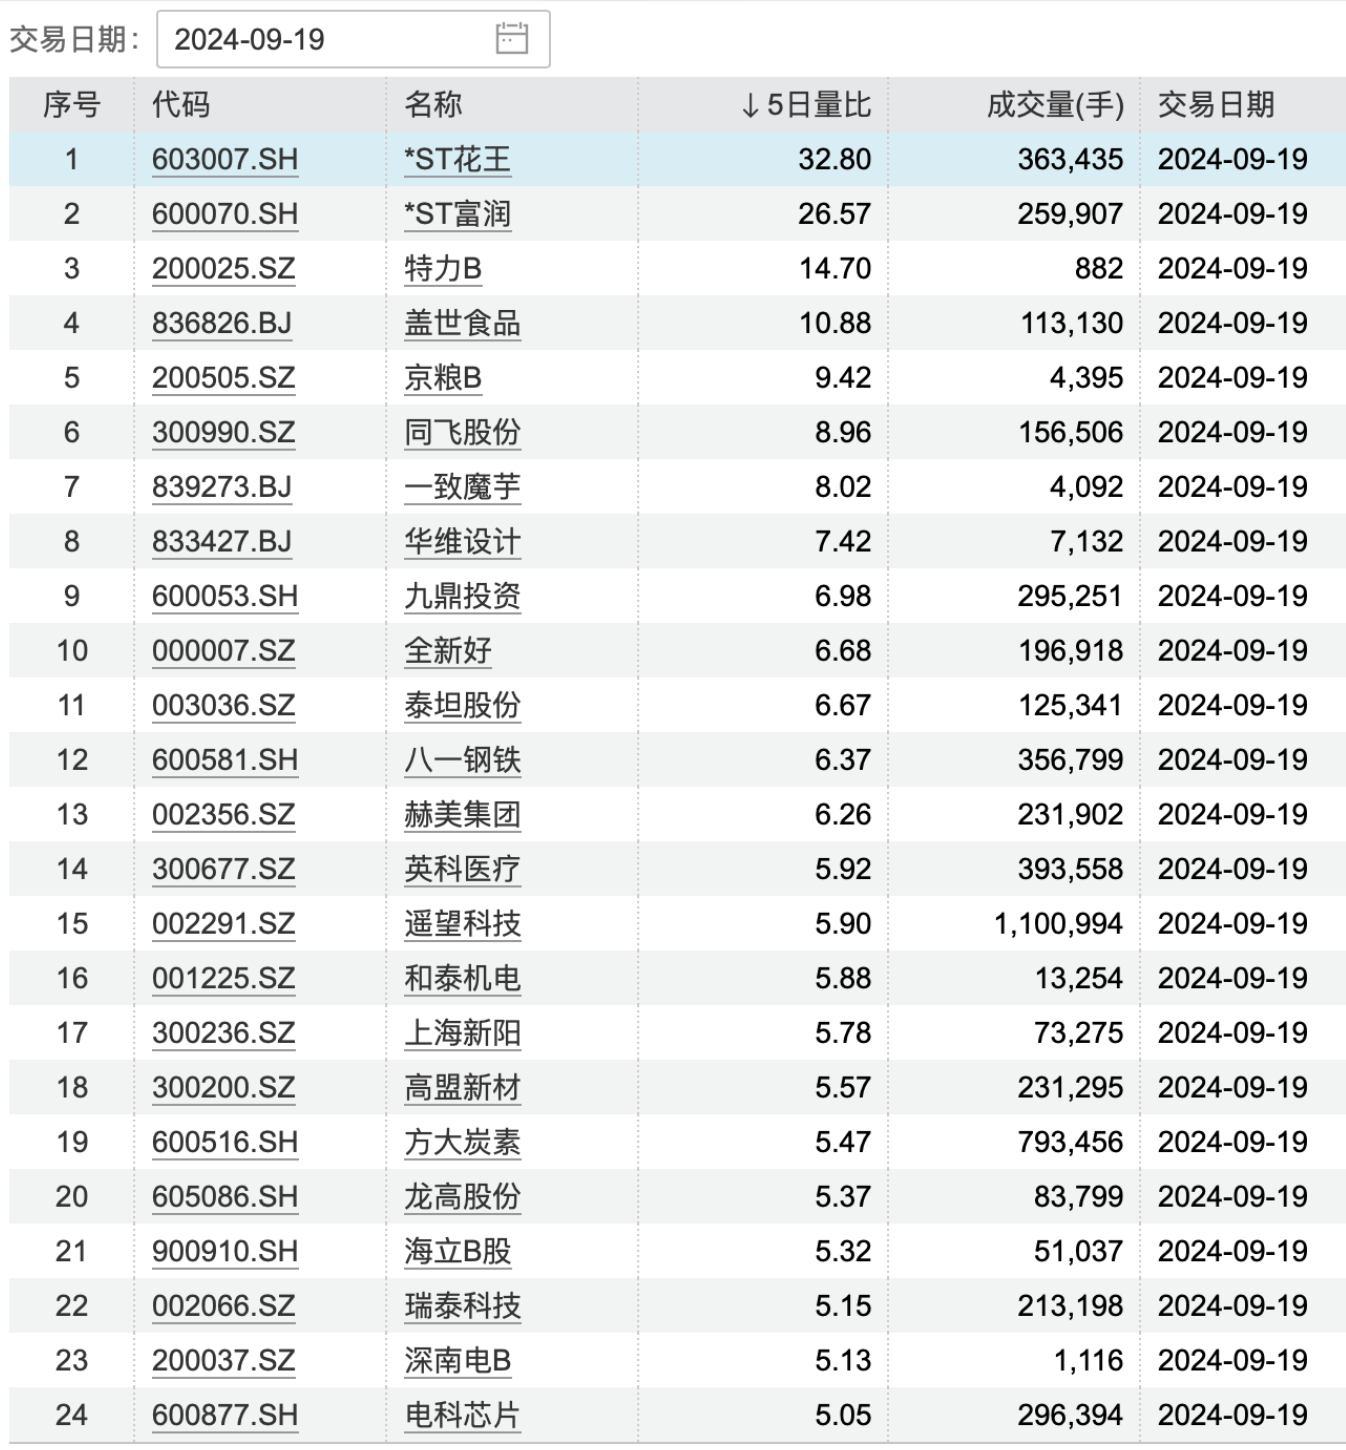Open stock code 300200.SZ
Viewport: 1346px width, 1450px height.
[224, 1087]
